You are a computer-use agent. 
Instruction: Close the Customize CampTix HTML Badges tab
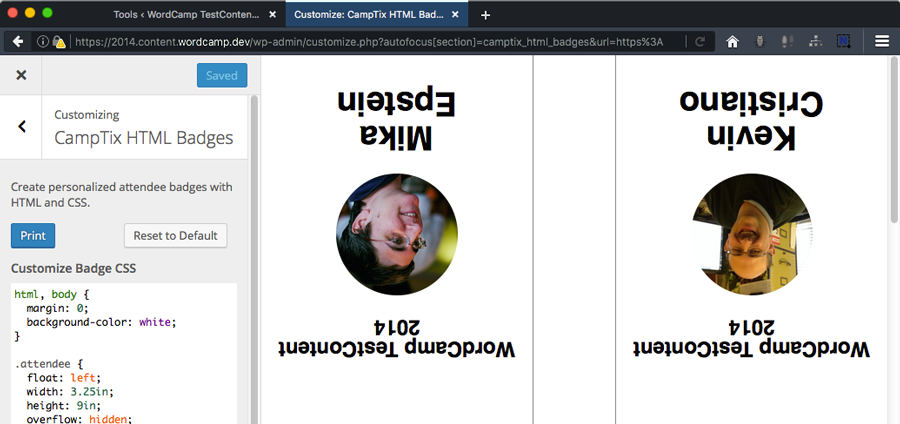click(x=455, y=15)
